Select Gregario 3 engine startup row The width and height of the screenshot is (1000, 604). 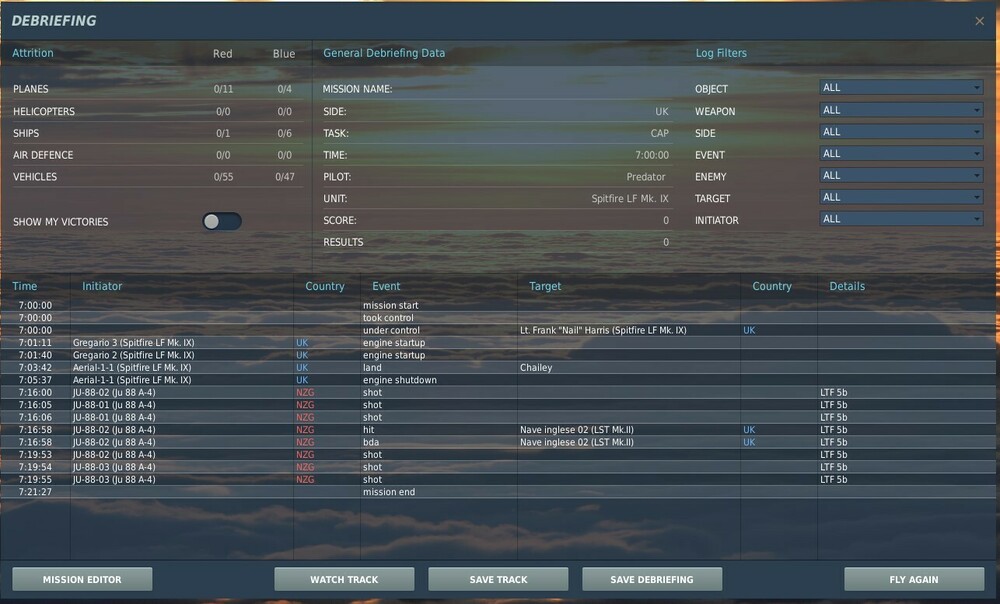click(x=497, y=343)
